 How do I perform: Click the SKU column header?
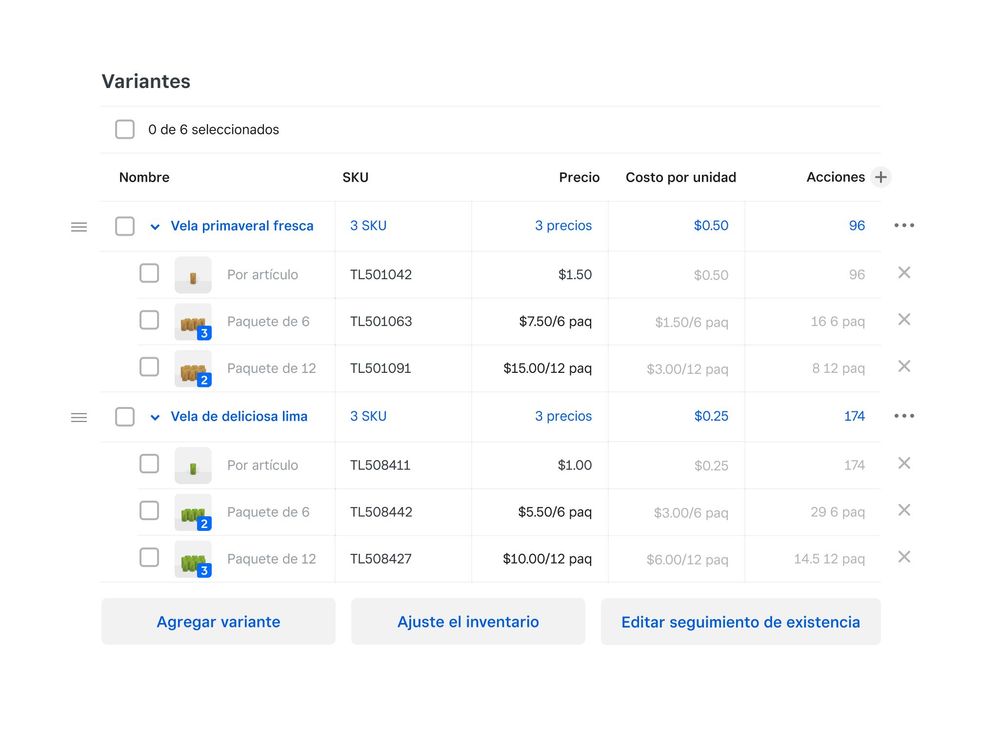pos(355,177)
